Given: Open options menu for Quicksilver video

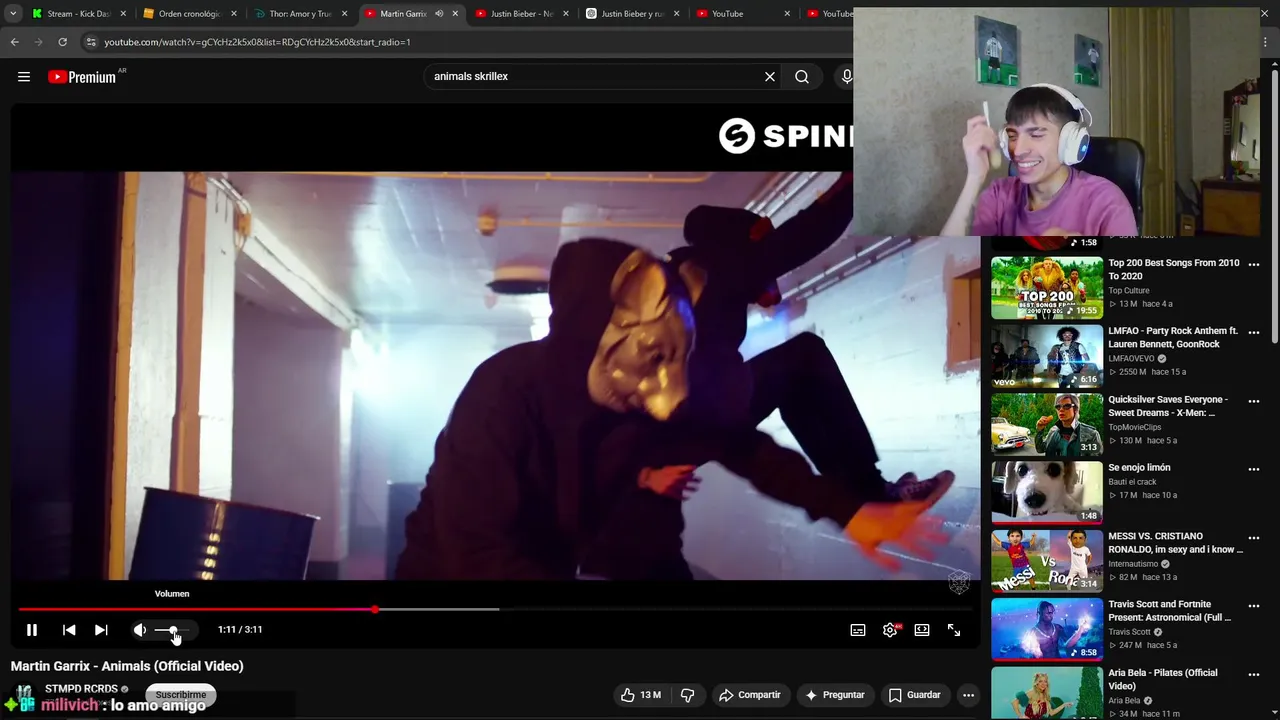Looking at the screenshot, I should point(1254,401).
